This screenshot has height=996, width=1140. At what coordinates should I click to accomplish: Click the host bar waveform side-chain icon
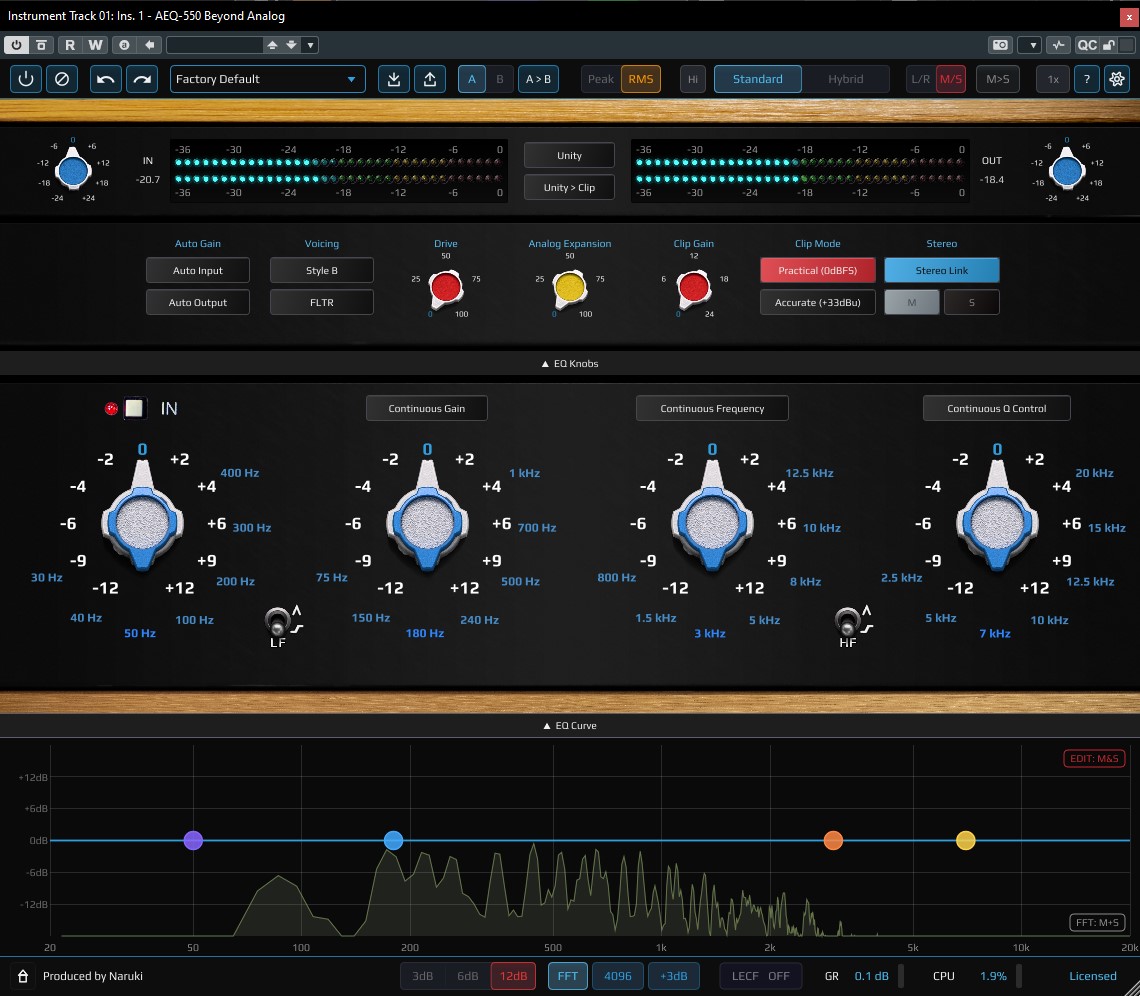(1059, 45)
